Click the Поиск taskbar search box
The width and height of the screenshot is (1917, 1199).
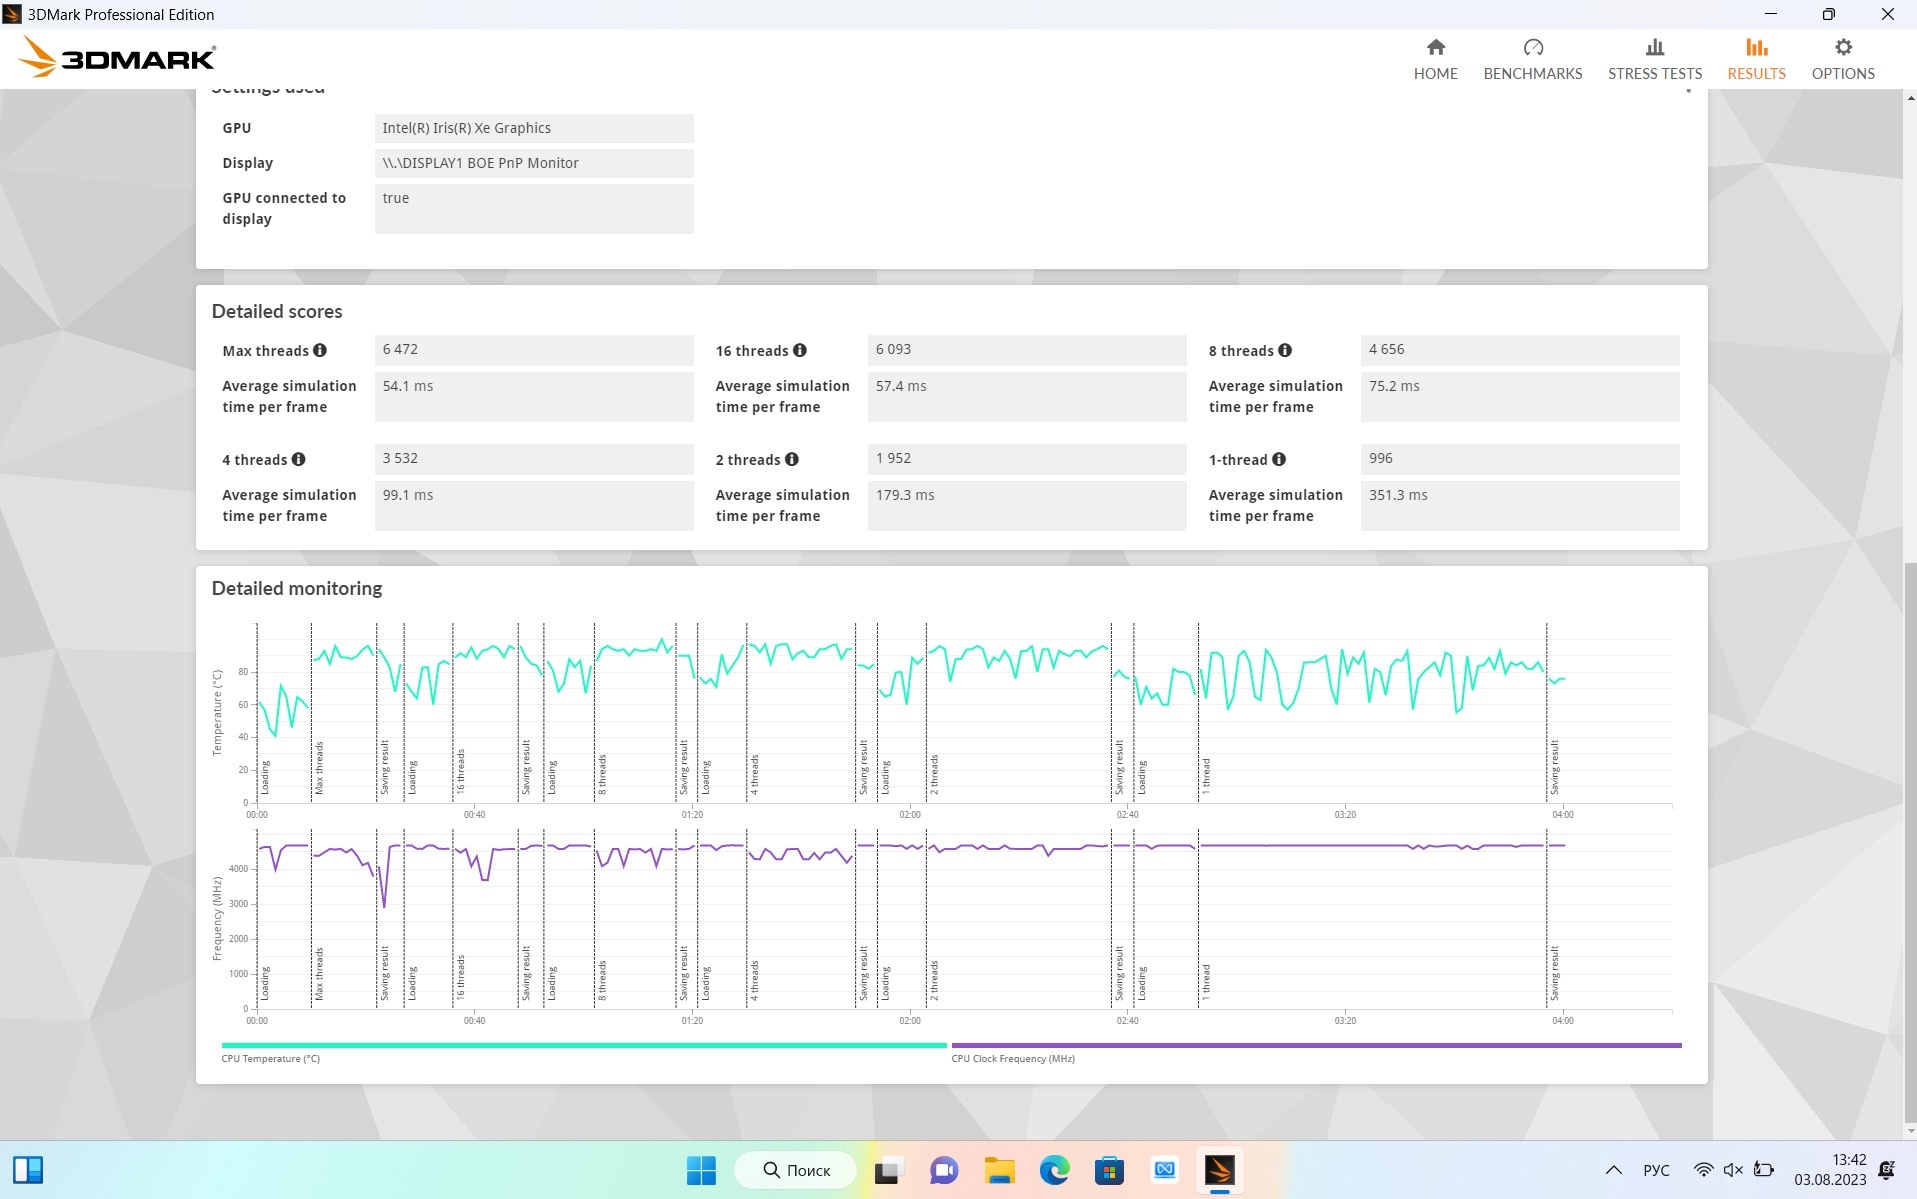pyautogui.click(x=796, y=1170)
